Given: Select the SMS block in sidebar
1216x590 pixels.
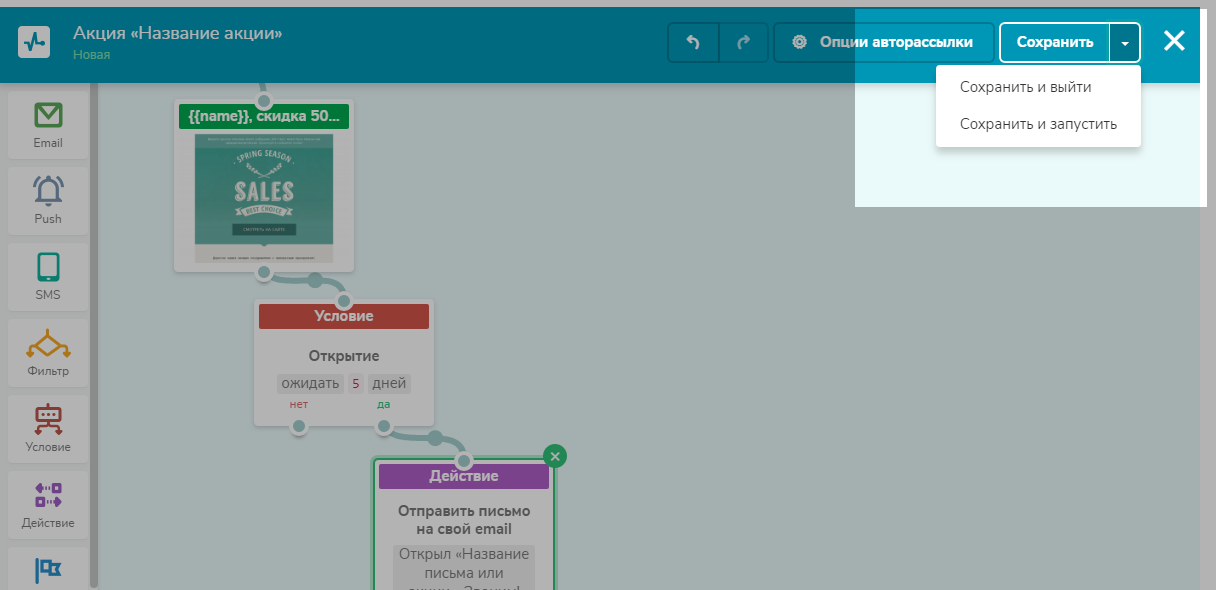Looking at the screenshot, I should [x=48, y=277].
